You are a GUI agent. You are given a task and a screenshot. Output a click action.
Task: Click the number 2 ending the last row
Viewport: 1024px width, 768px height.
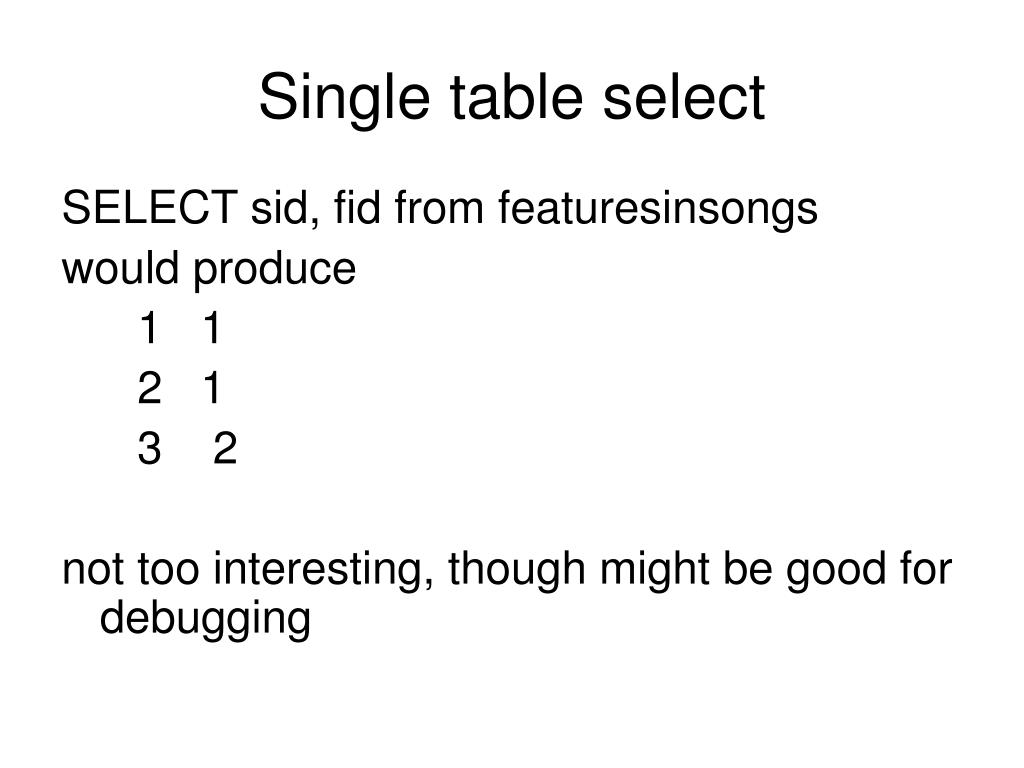(x=225, y=448)
